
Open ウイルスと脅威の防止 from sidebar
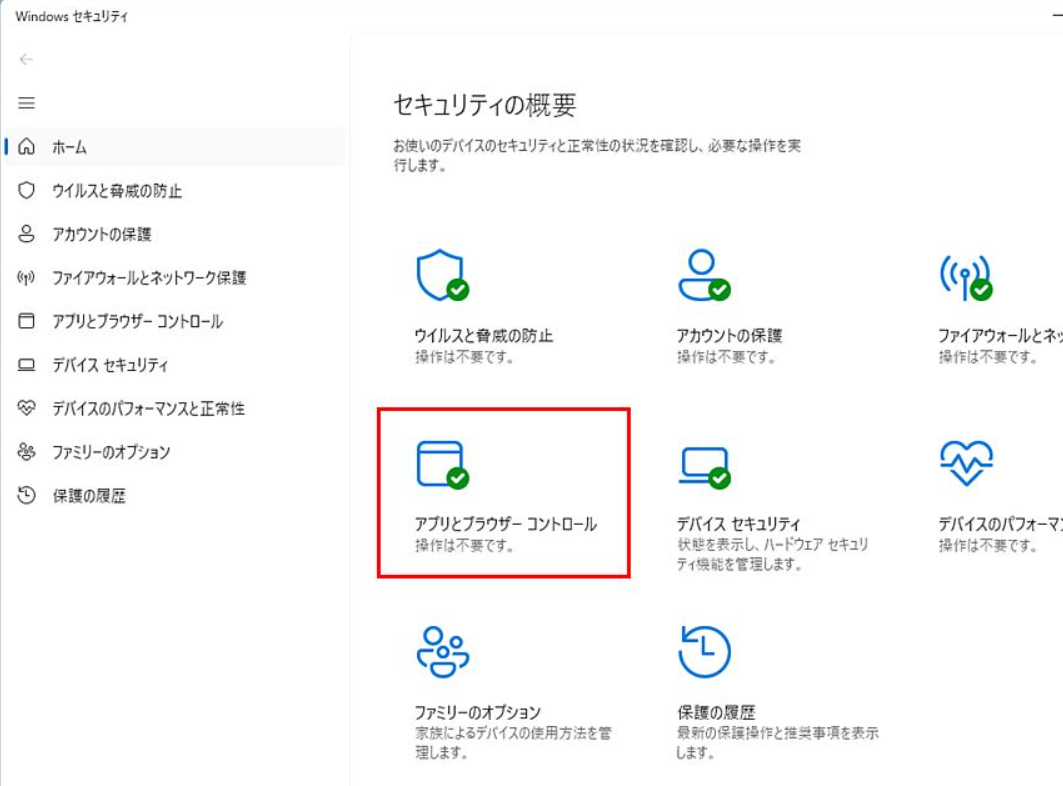[117, 191]
